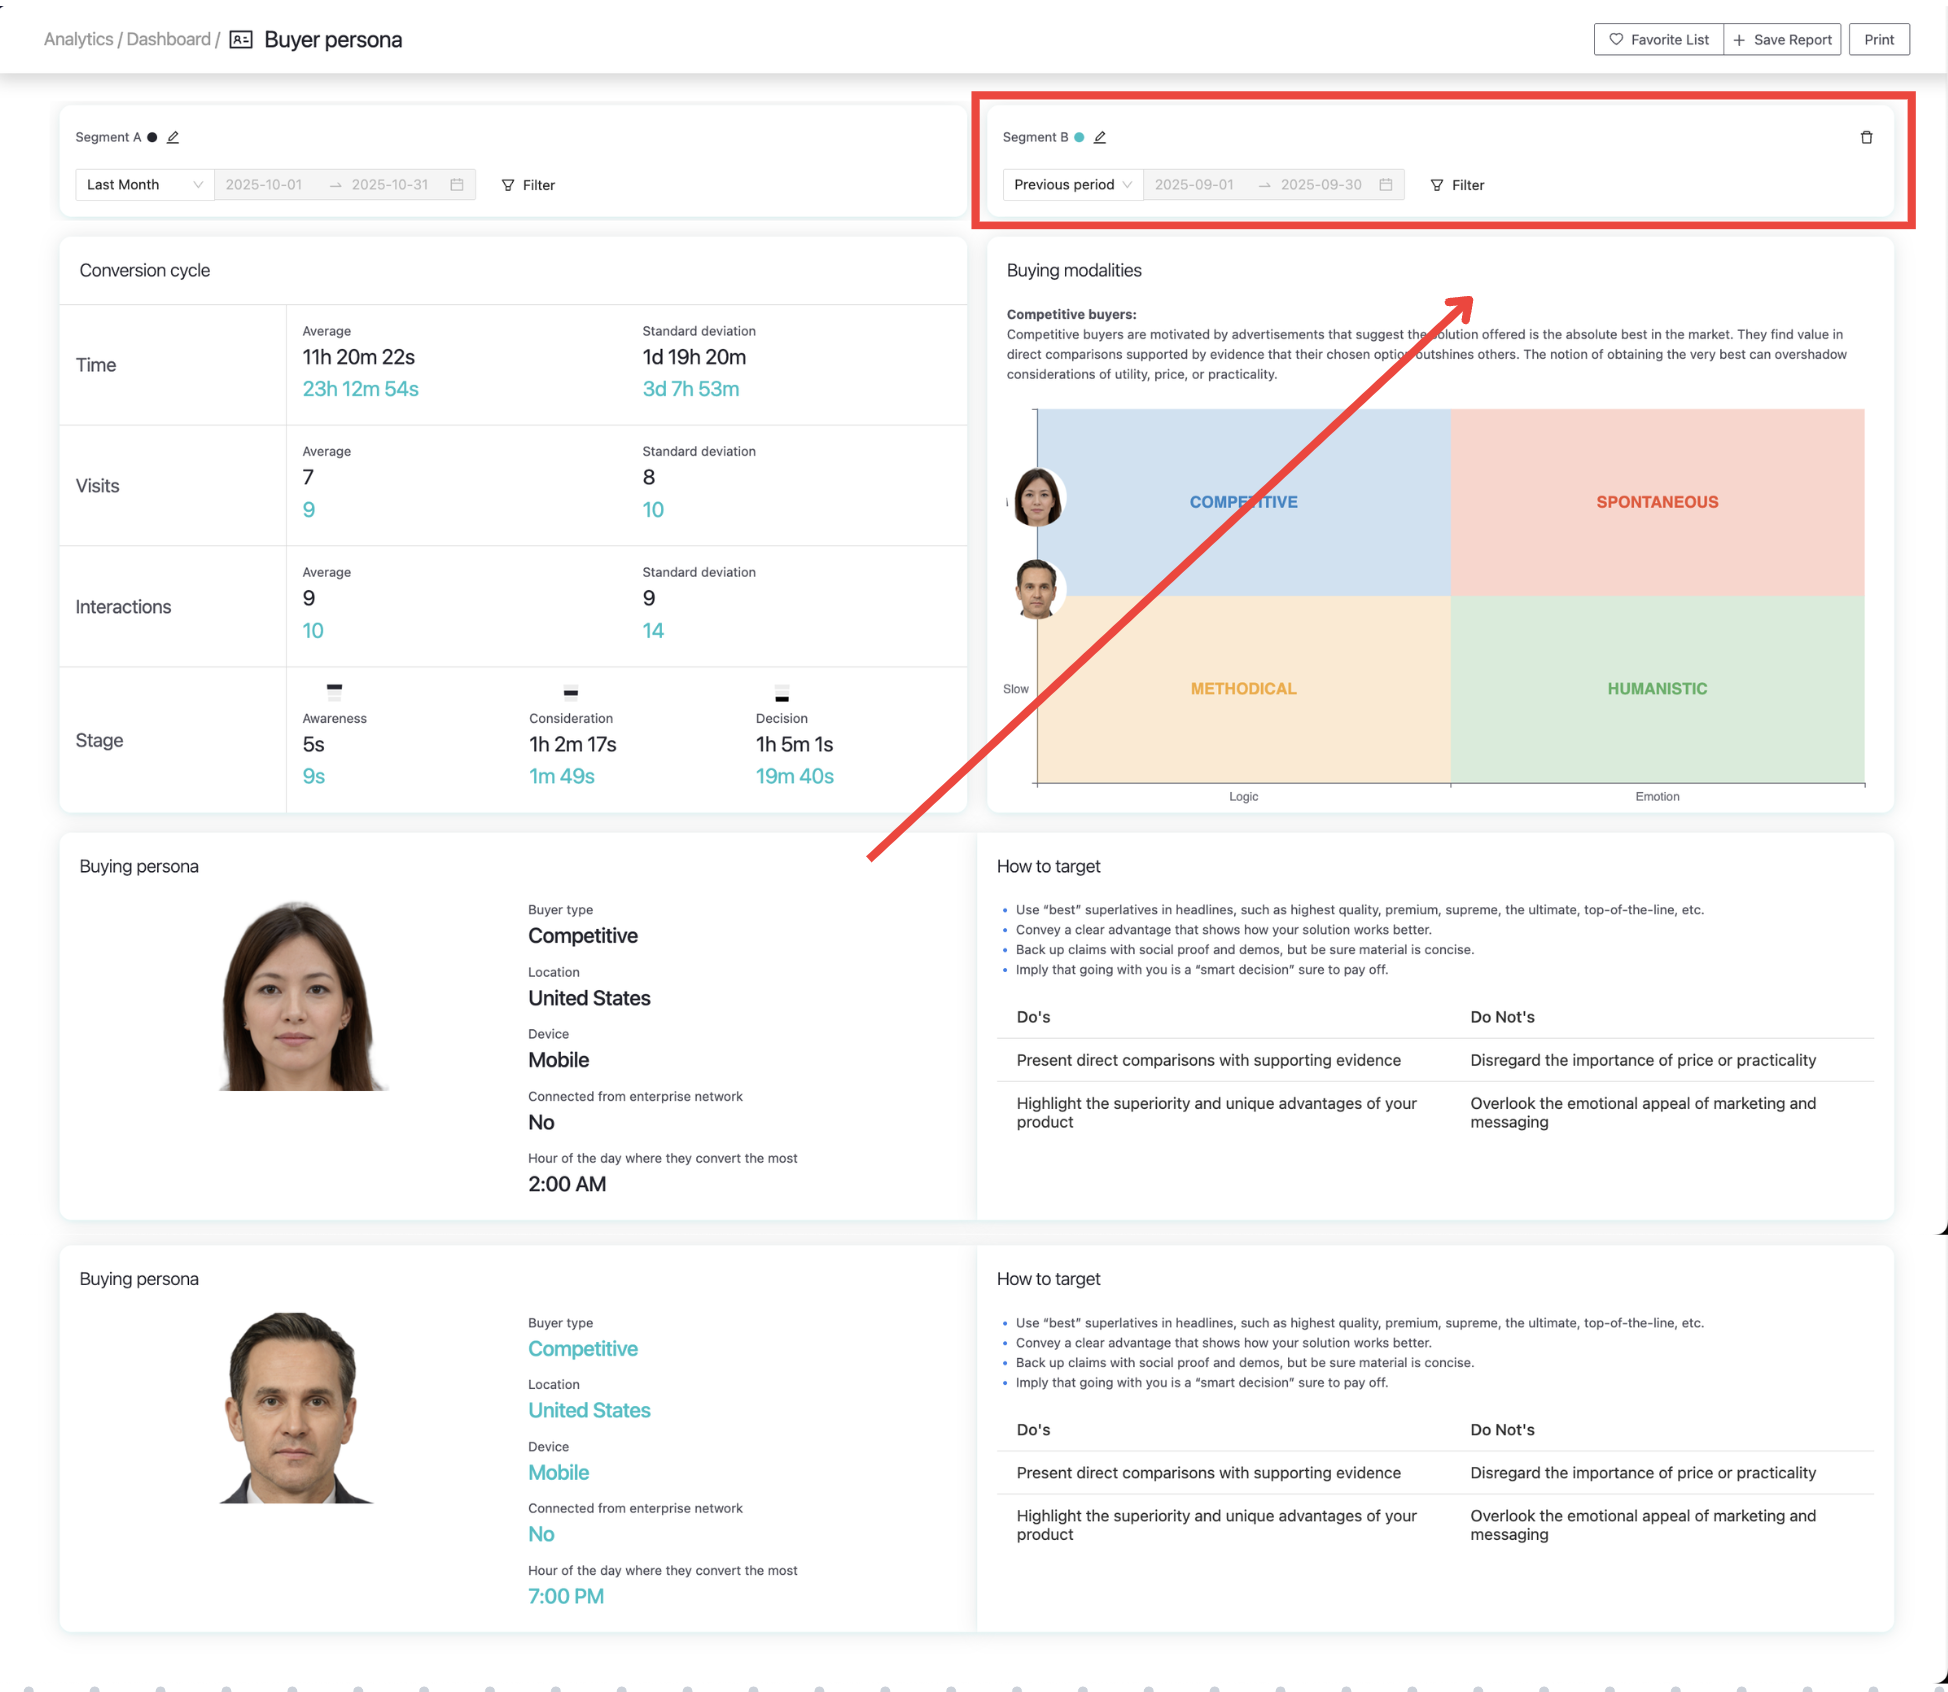Click male persona avatar on modalities chart
Screen dimensions: 1948x1692
(1037, 589)
